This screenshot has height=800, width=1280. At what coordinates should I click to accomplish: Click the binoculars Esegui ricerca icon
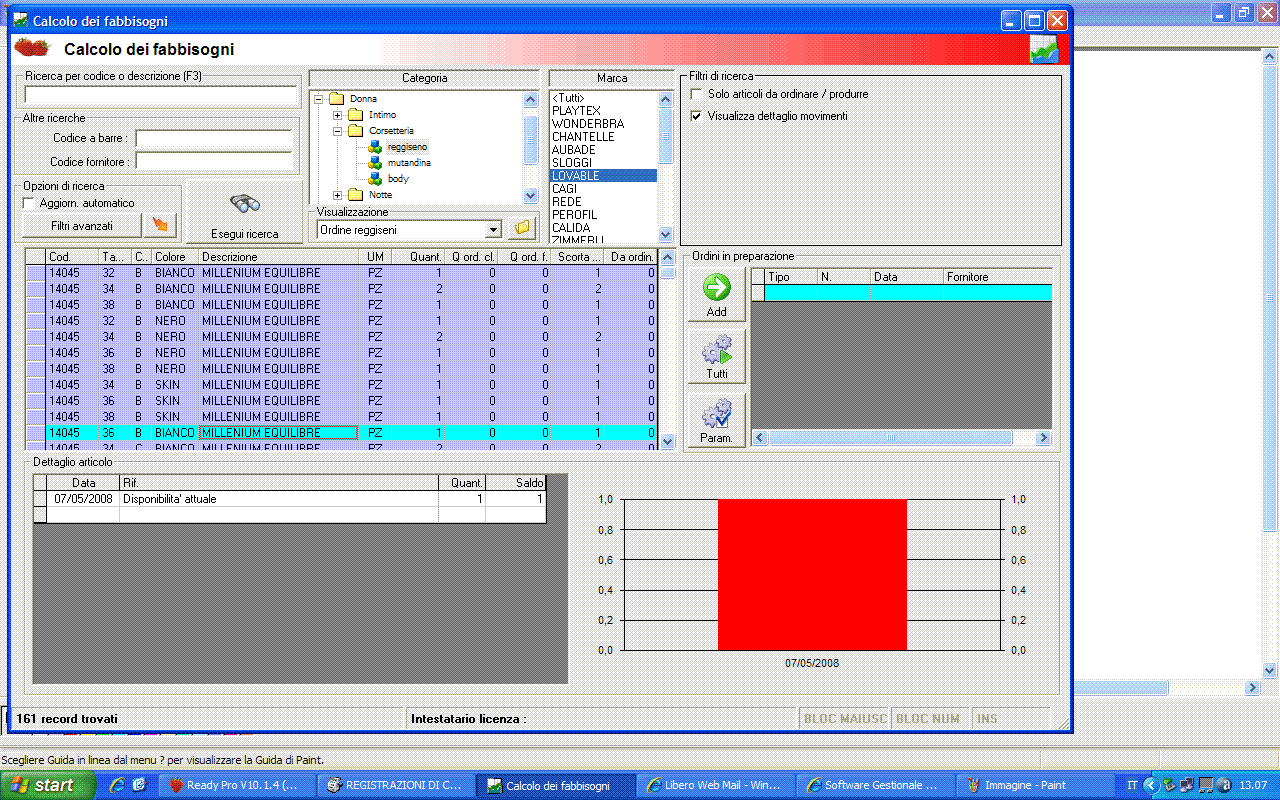pos(245,204)
